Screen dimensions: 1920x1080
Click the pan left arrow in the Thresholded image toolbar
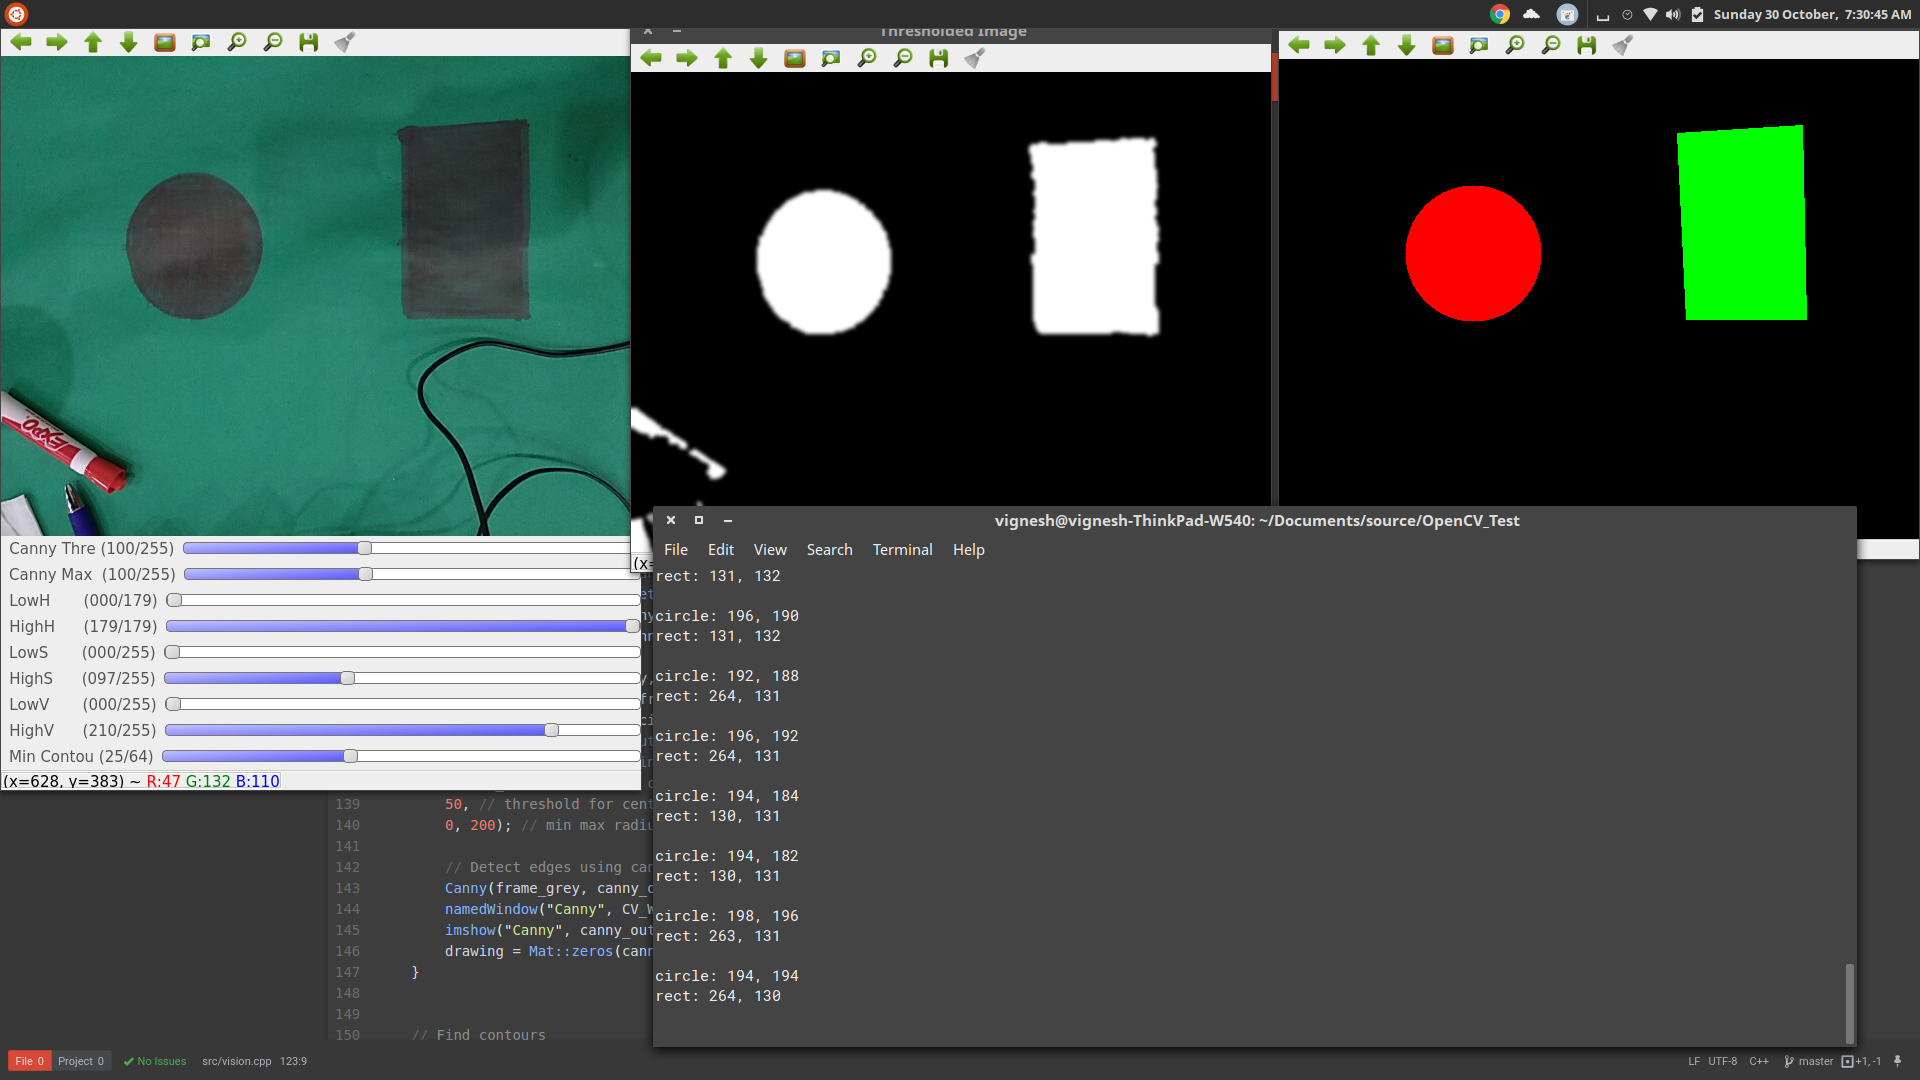tap(651, 58)
